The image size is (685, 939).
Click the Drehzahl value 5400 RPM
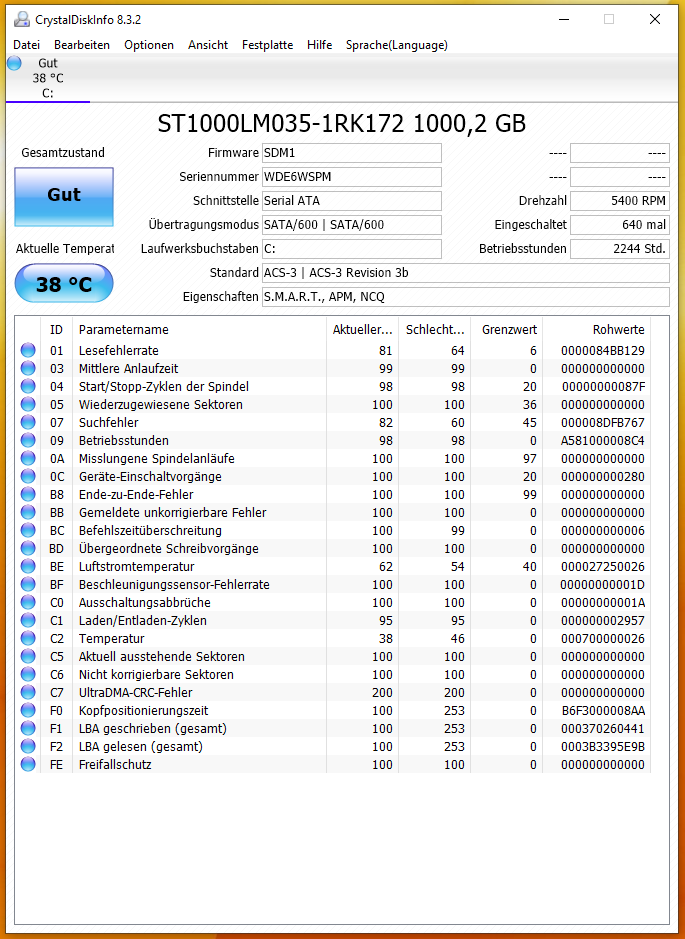click(620, 201)
